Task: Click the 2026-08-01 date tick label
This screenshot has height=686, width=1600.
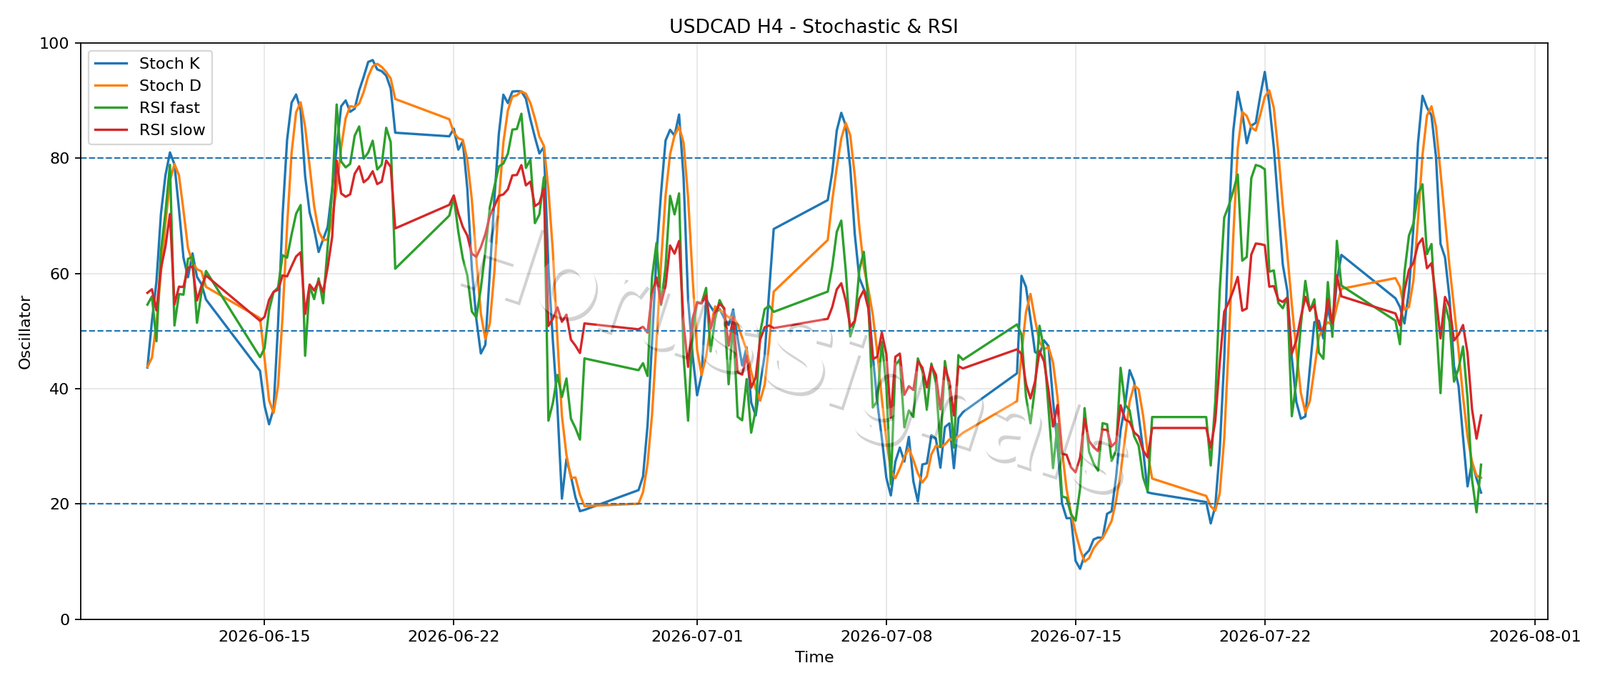Action: click(1535, 635)
